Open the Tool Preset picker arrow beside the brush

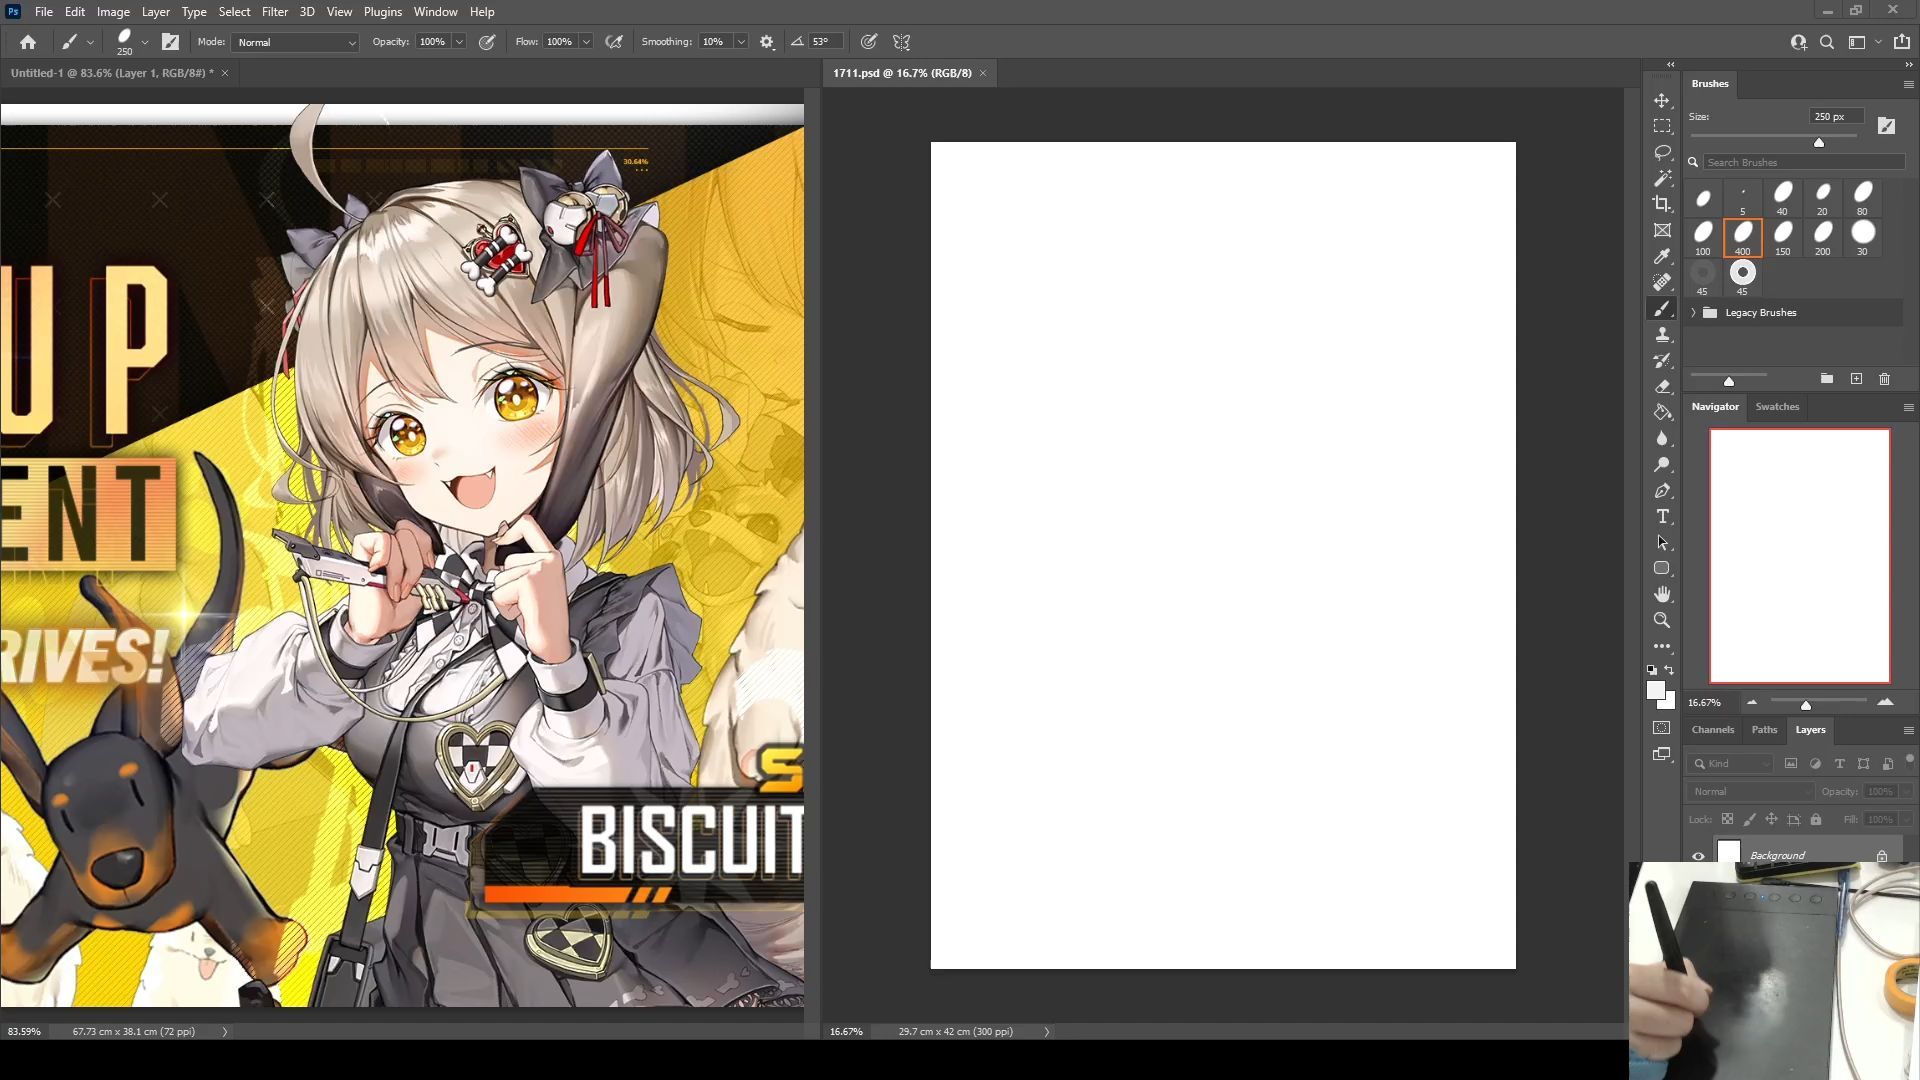[x=90, y=42]
